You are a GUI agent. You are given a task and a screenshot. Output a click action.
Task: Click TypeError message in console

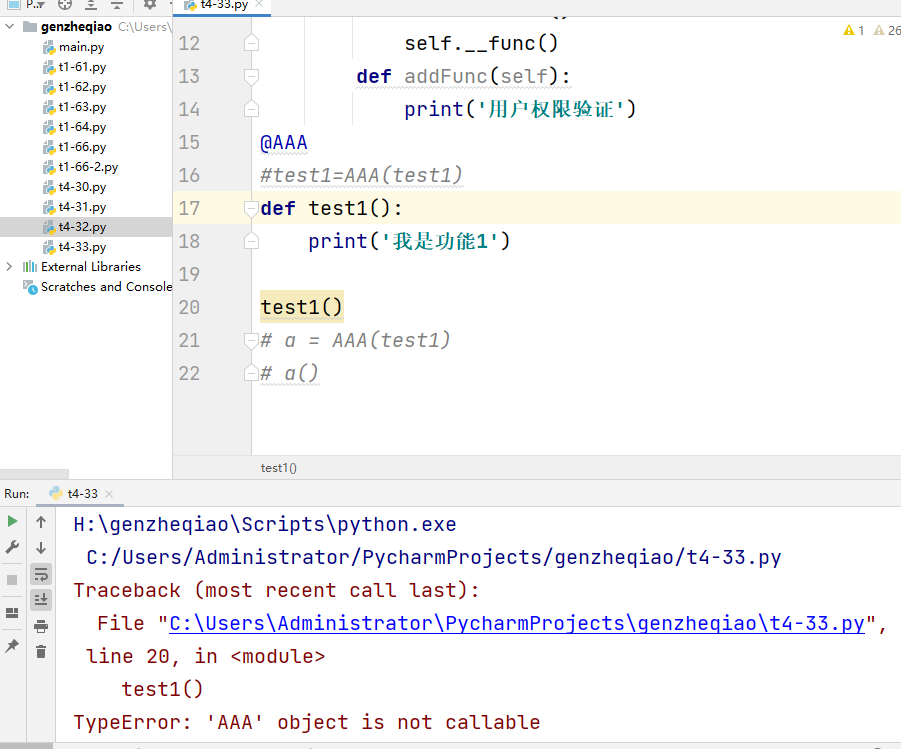pyautogui.click(x=307, y=723)
